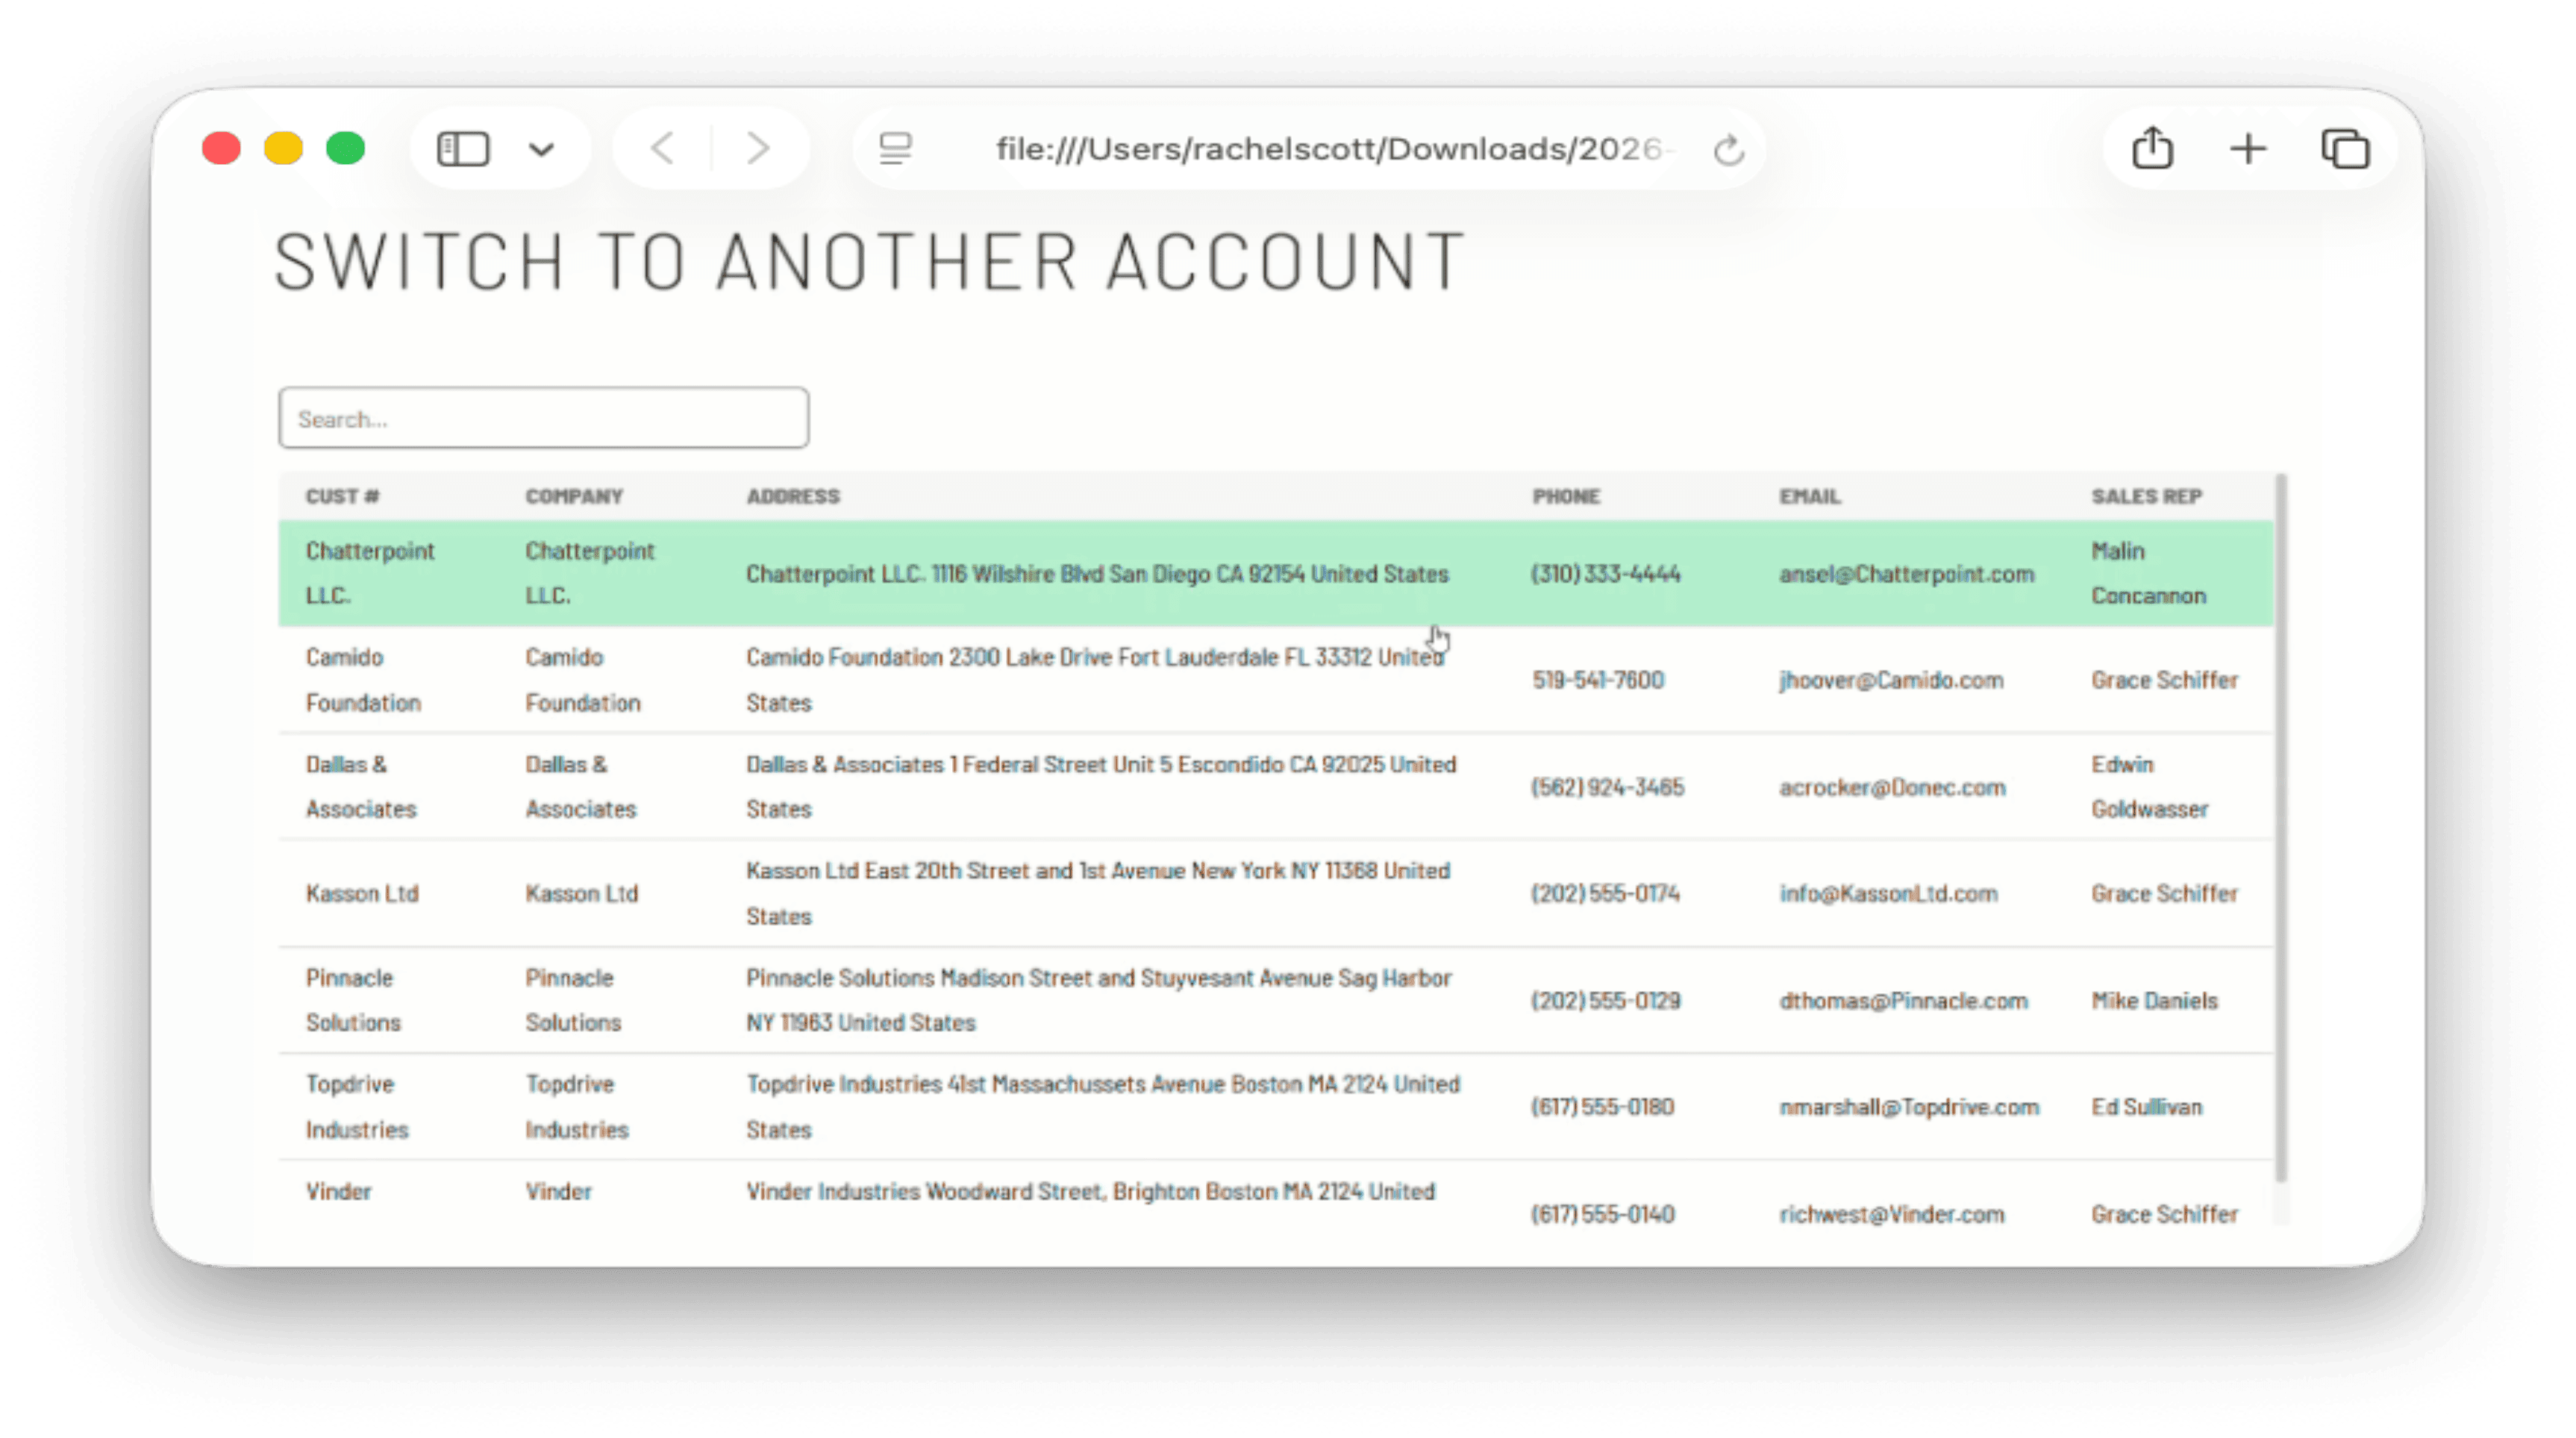Click sales rep Mike Daniels

[x=2154, y=1000]
